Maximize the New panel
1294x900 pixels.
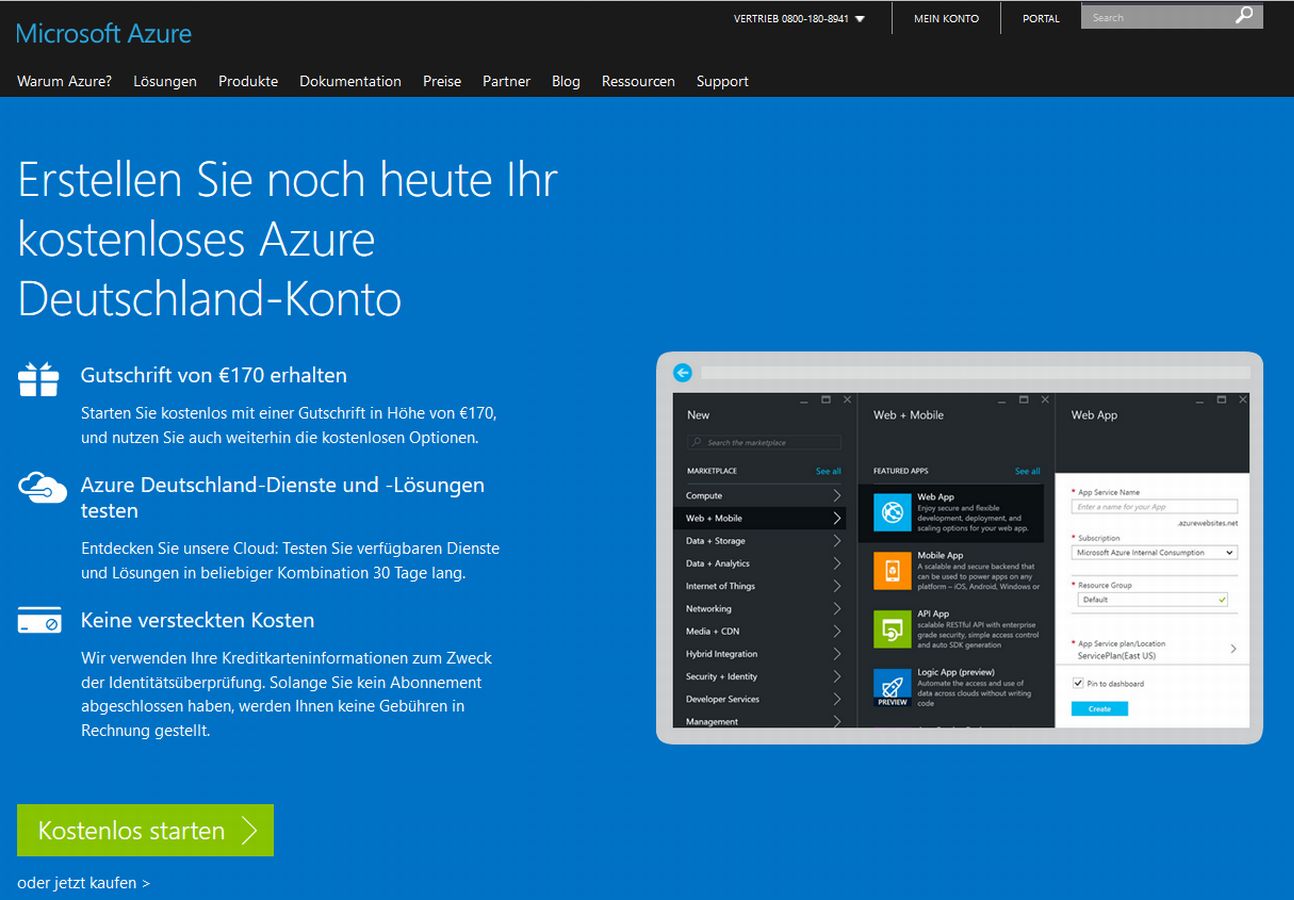click(x=826, y=399)
